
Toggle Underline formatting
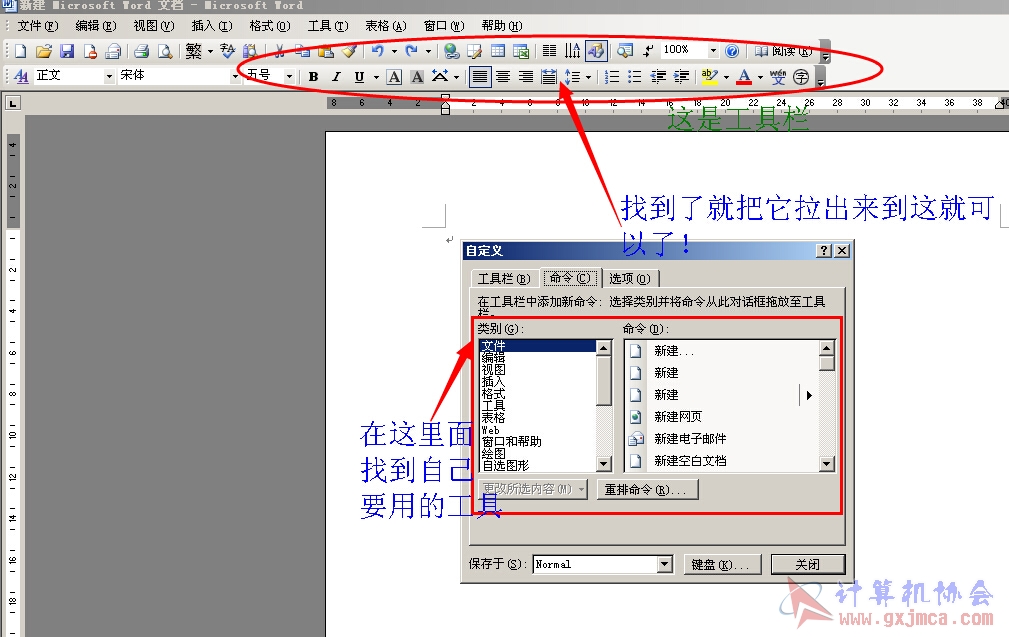[x=360, y=77]
